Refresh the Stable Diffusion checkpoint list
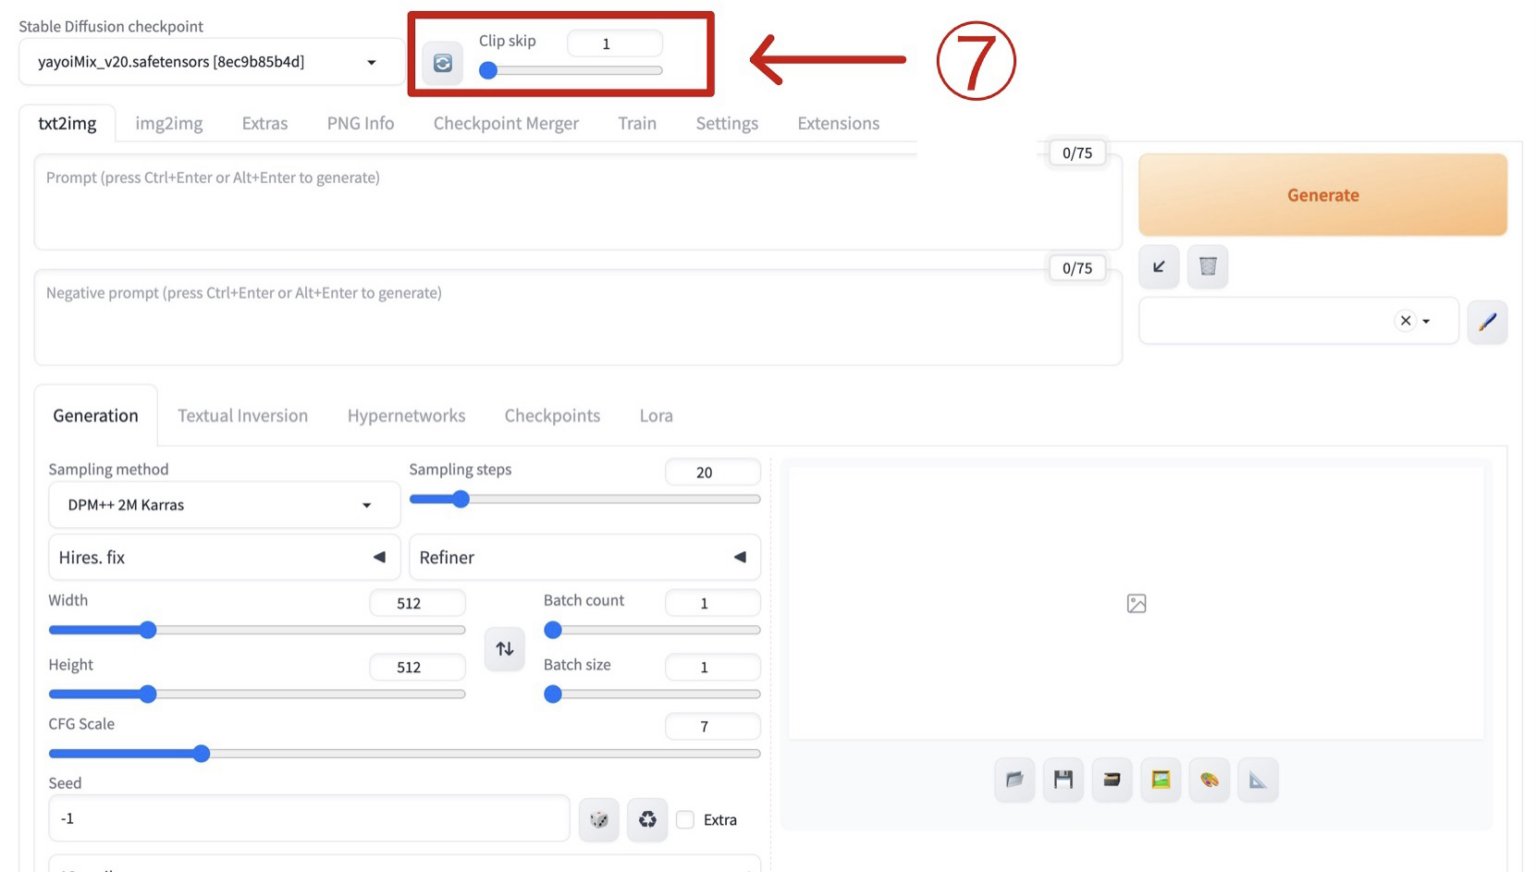The height and width of the screenshot is (872, 1536). click(442, 64)
